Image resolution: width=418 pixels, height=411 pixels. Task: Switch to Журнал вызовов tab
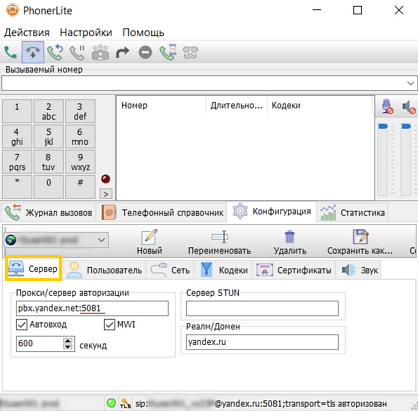pos(49,212)
